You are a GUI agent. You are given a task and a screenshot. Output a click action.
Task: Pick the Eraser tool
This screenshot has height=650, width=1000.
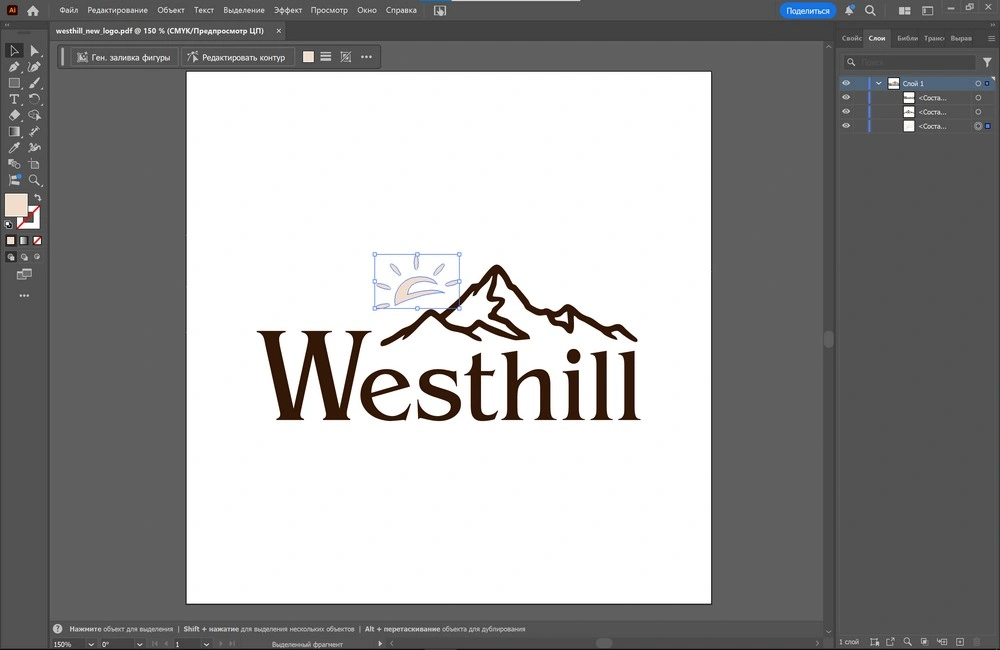[15, 115]
